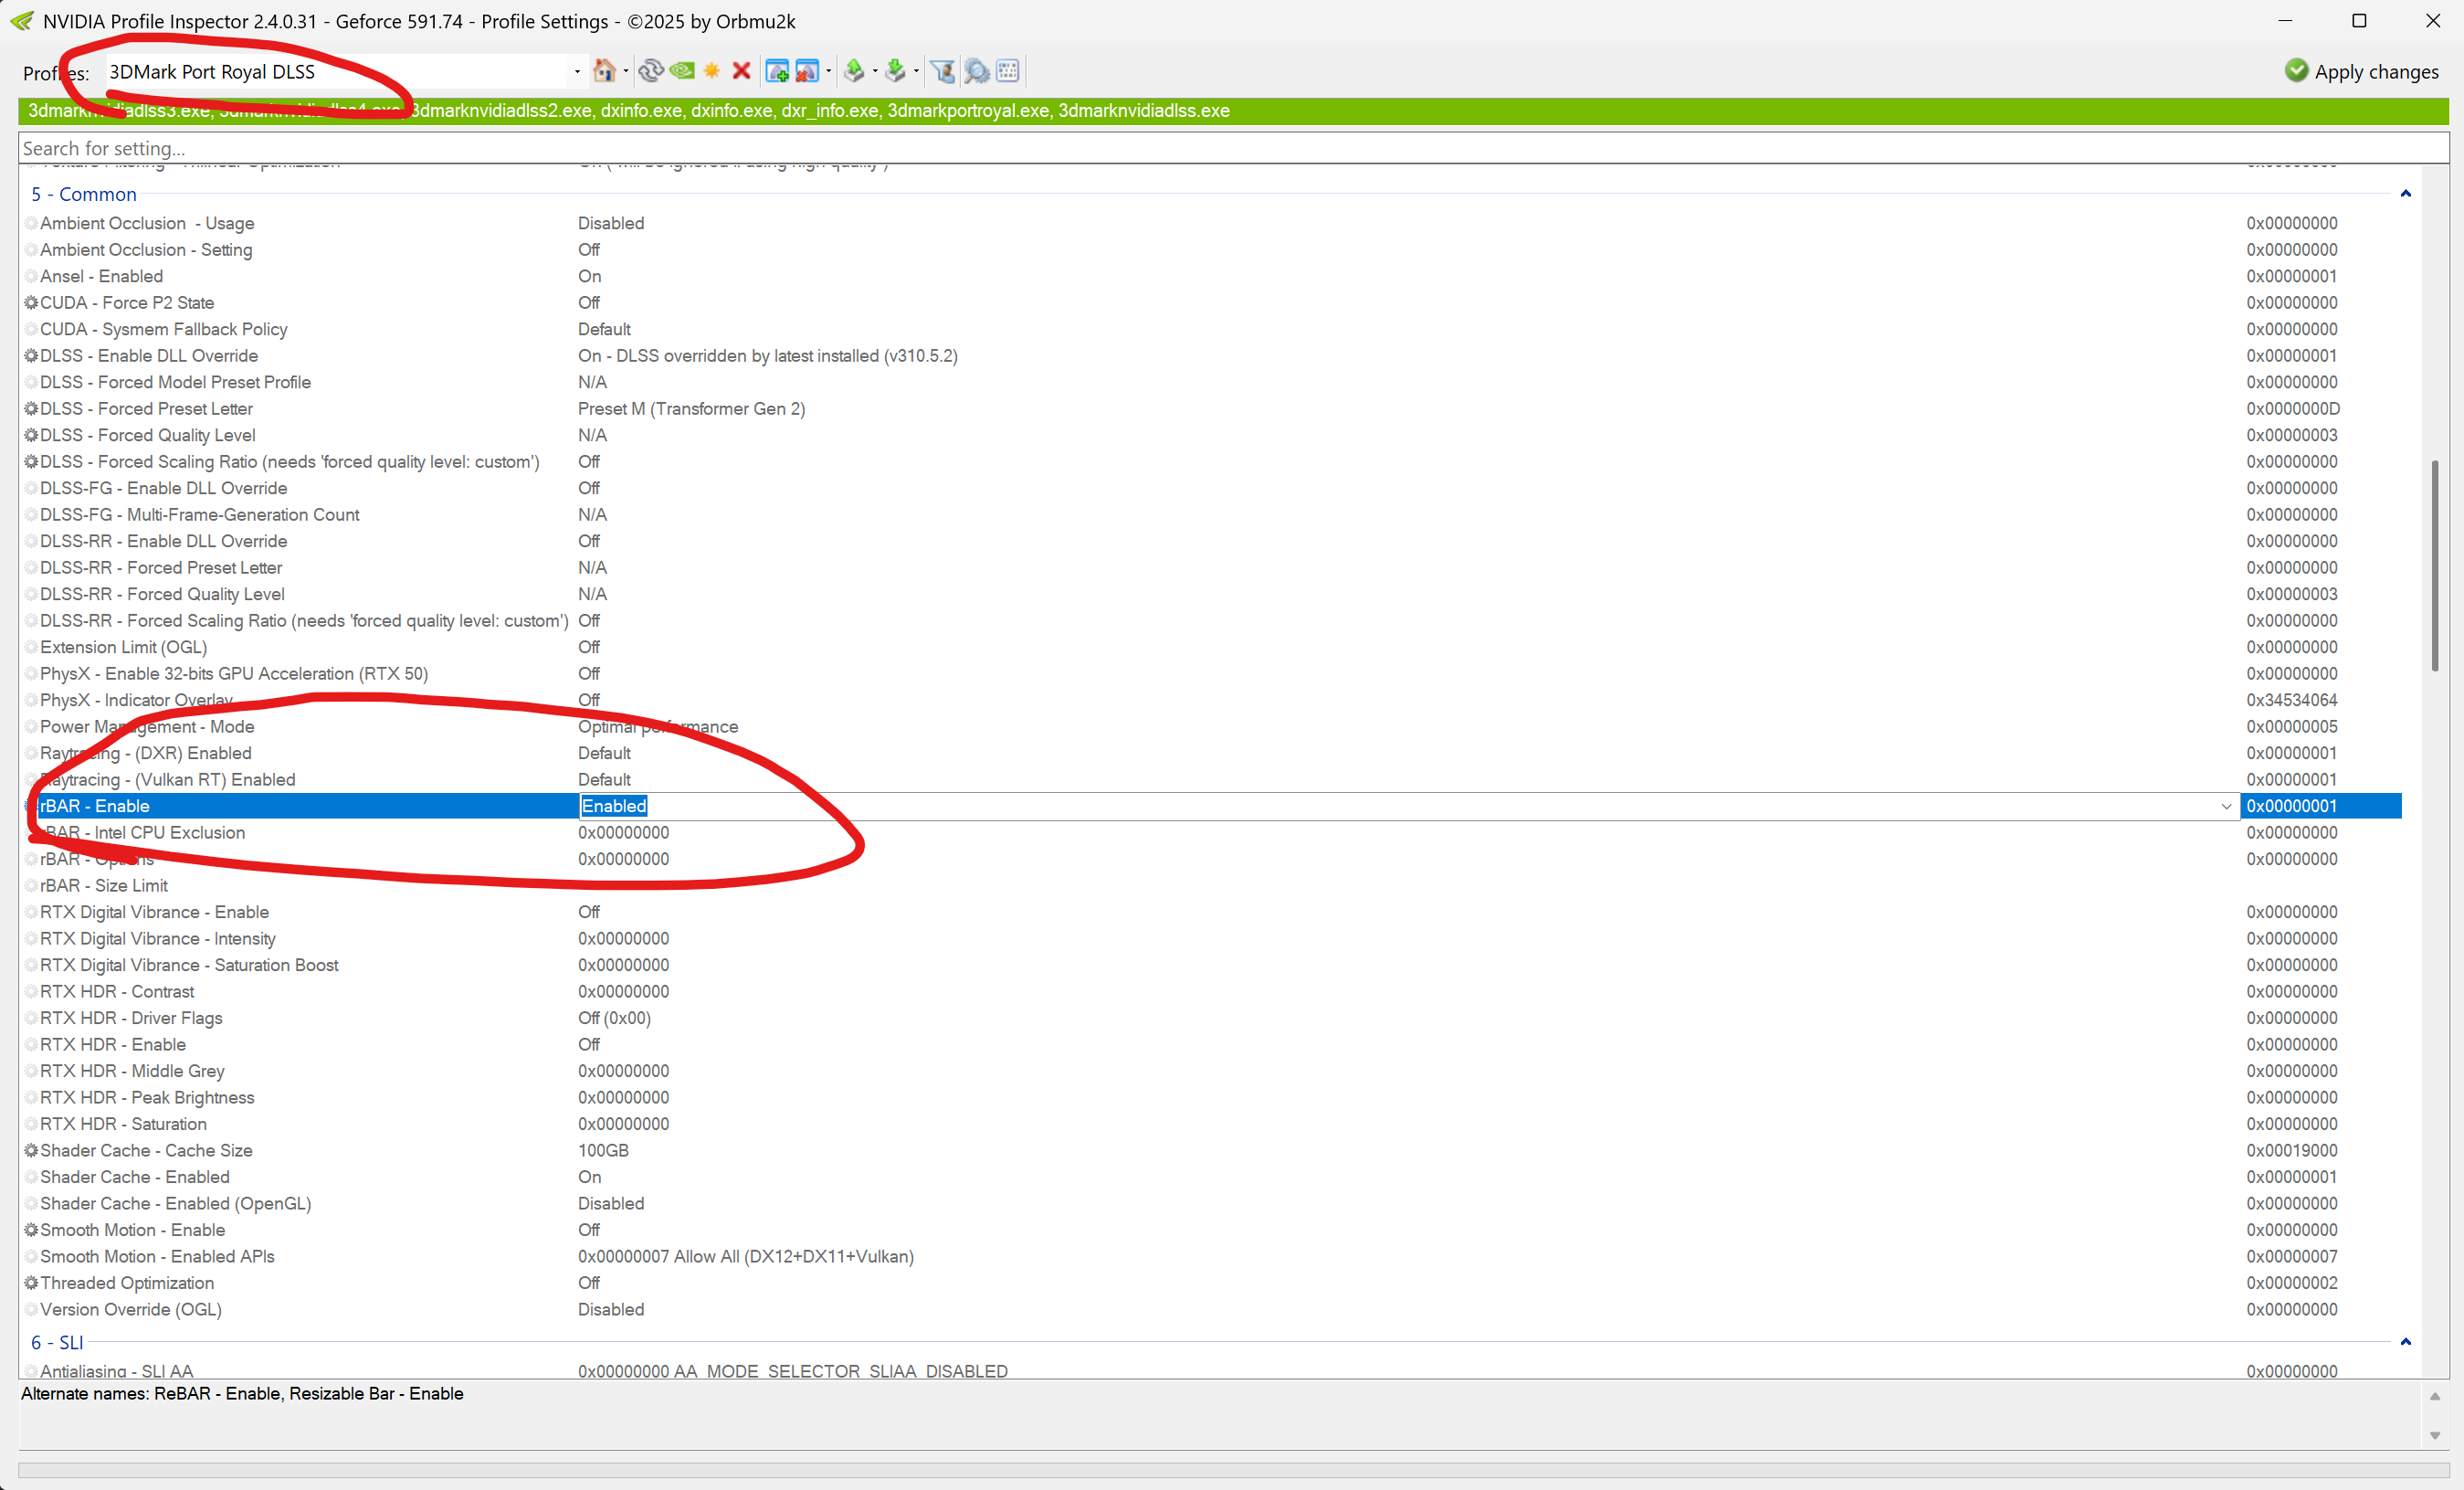Click the vertical scrollbar of the settings list
Screen dimensions: 2464x1490
[x=2435, y=566]
